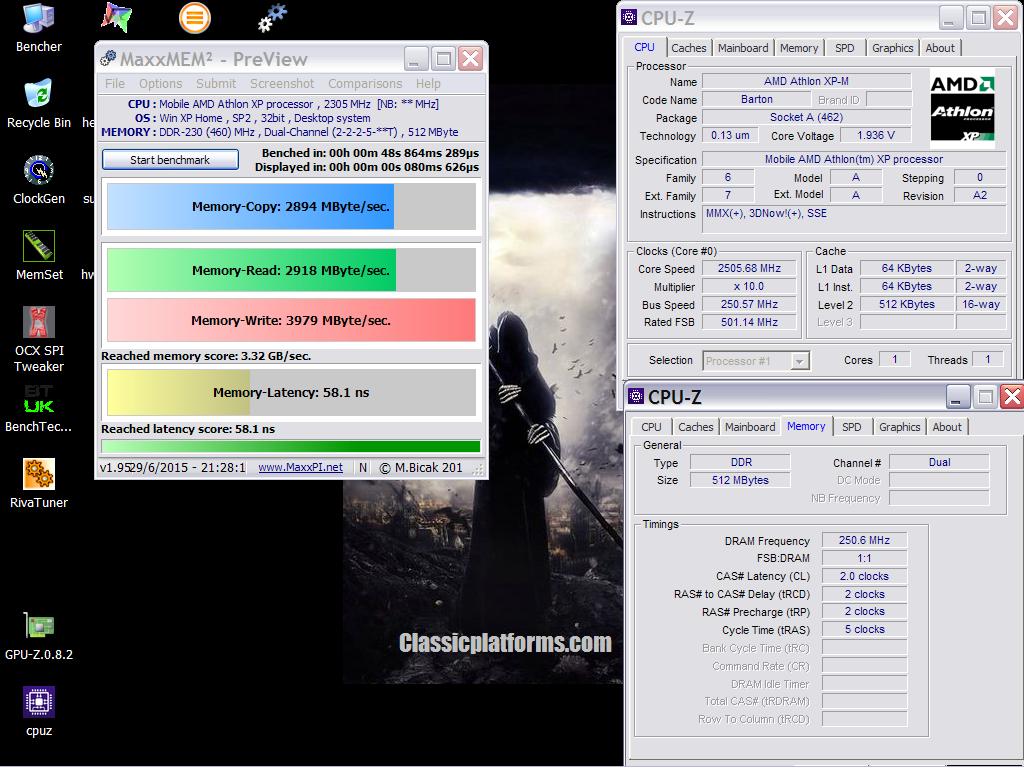Click the Code Name Barton value
The image size is (1024, 768).
(x=756, y=99)
